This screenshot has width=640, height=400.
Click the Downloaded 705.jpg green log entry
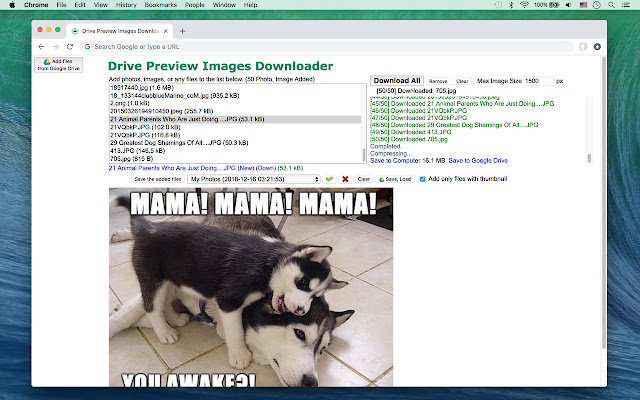coord(409,139)
